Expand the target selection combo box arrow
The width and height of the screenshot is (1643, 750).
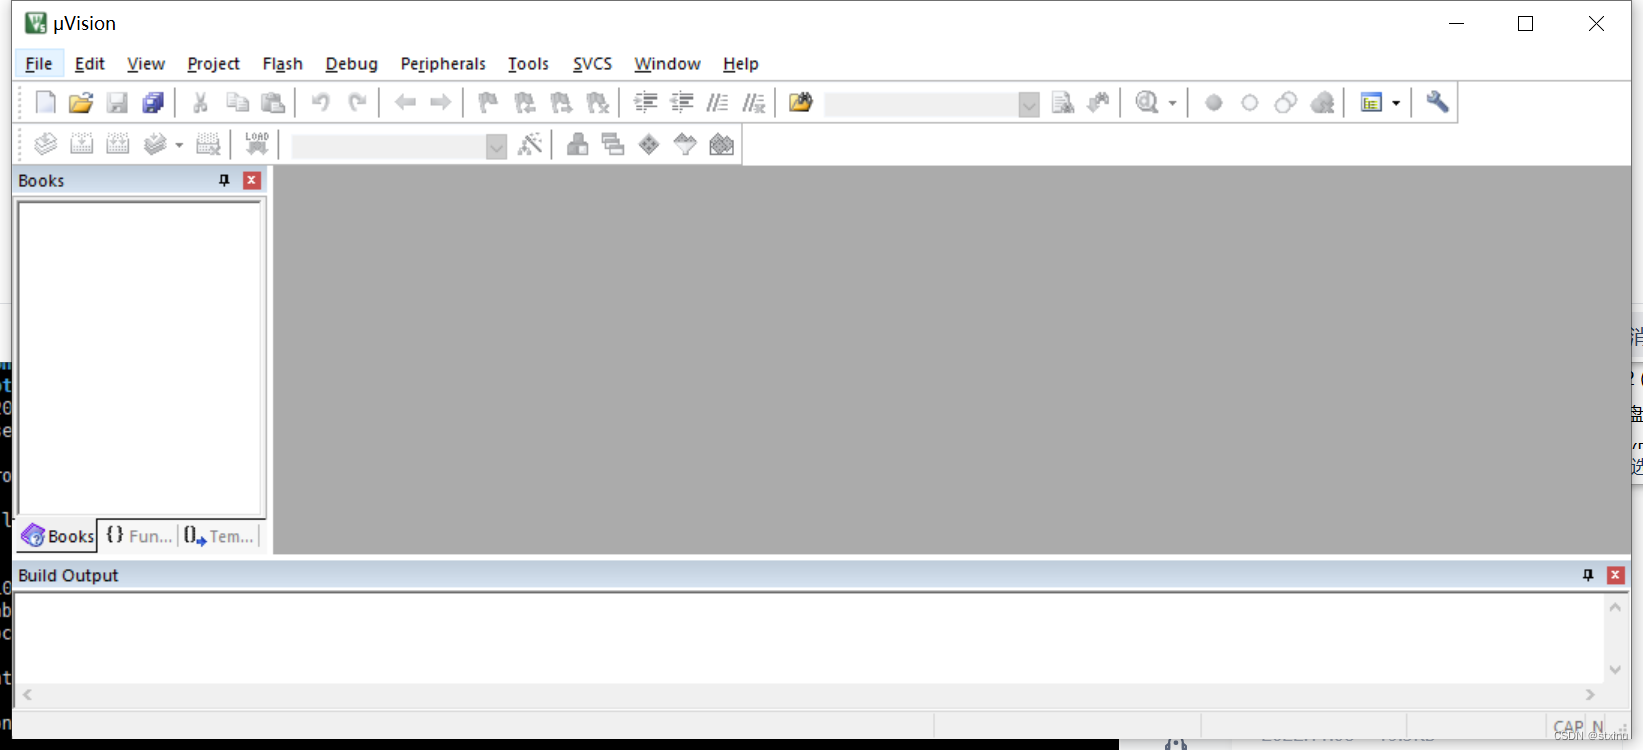click(x=496, y=147)
